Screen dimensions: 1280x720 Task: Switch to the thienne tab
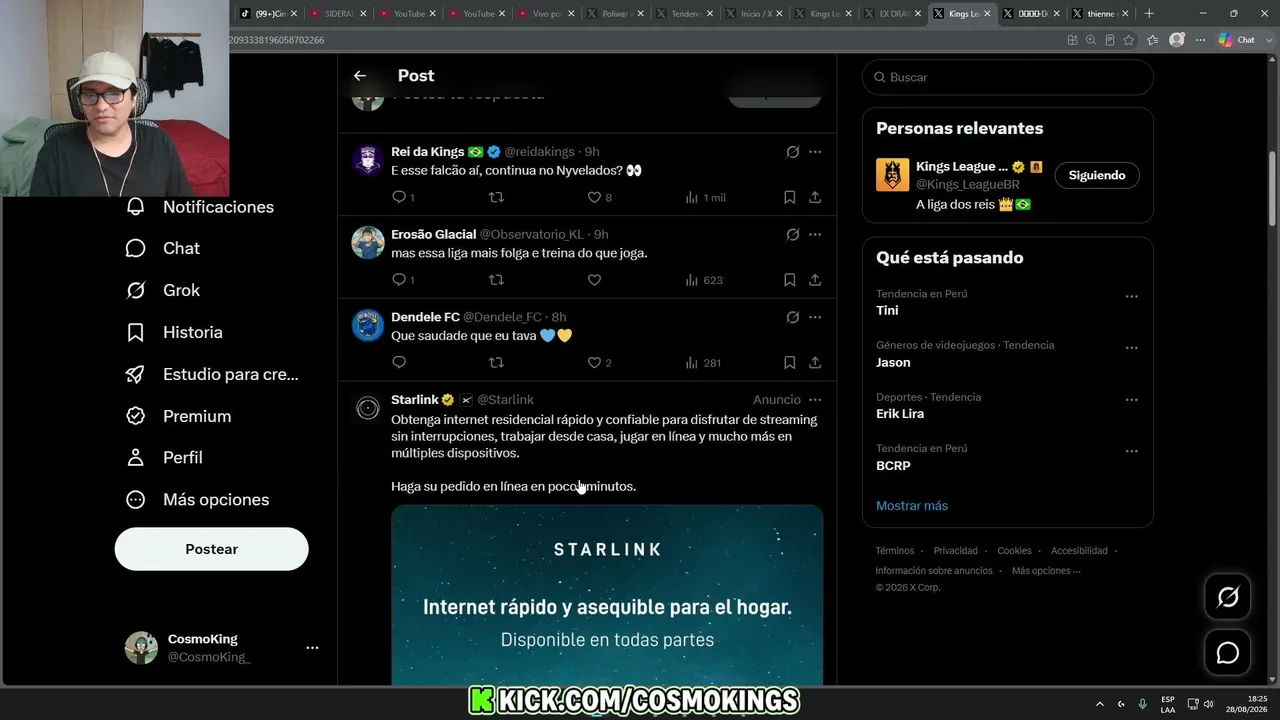click(x=1101, y=14)
